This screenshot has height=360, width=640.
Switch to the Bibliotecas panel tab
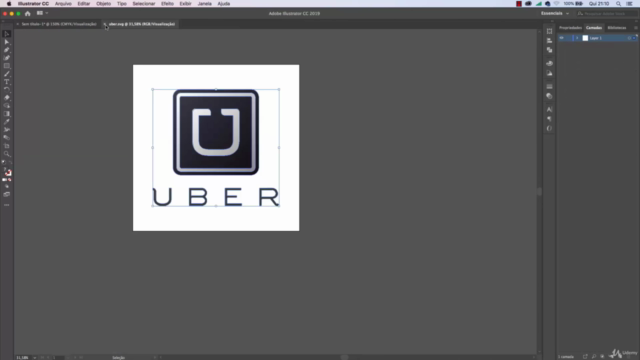click(x=616, y=28)
